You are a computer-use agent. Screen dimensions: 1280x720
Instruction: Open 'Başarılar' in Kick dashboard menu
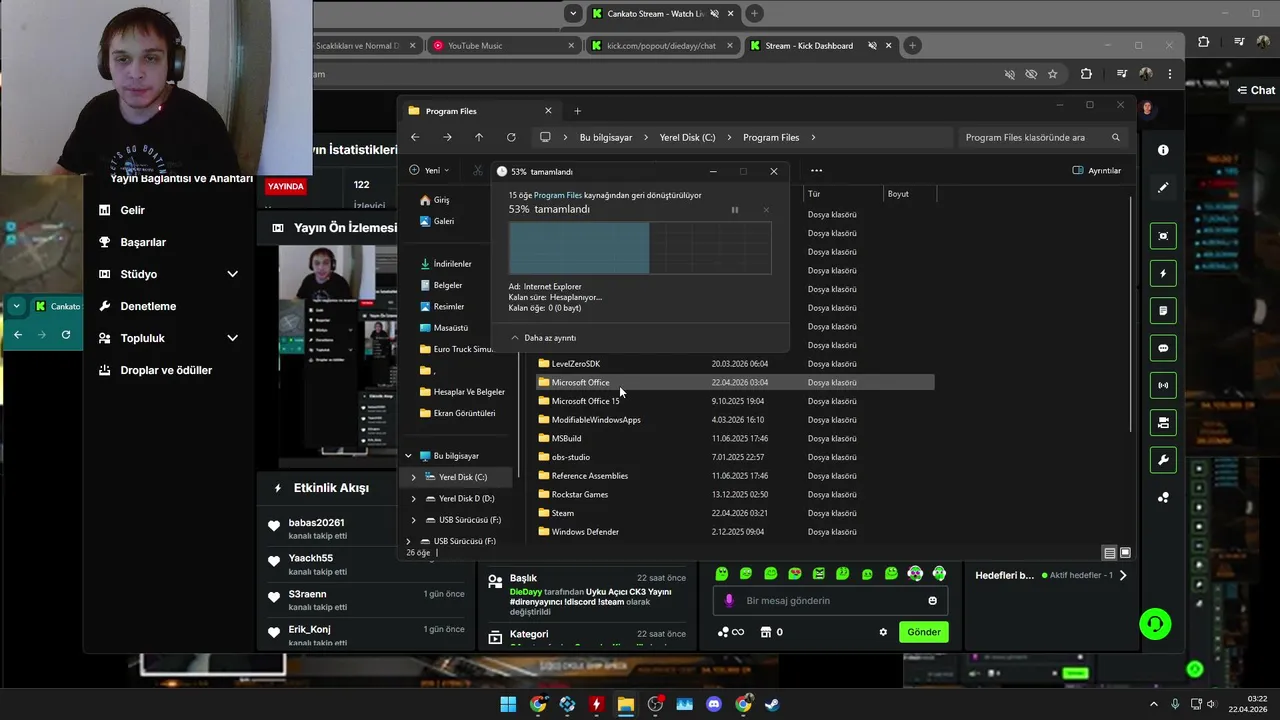143,242
